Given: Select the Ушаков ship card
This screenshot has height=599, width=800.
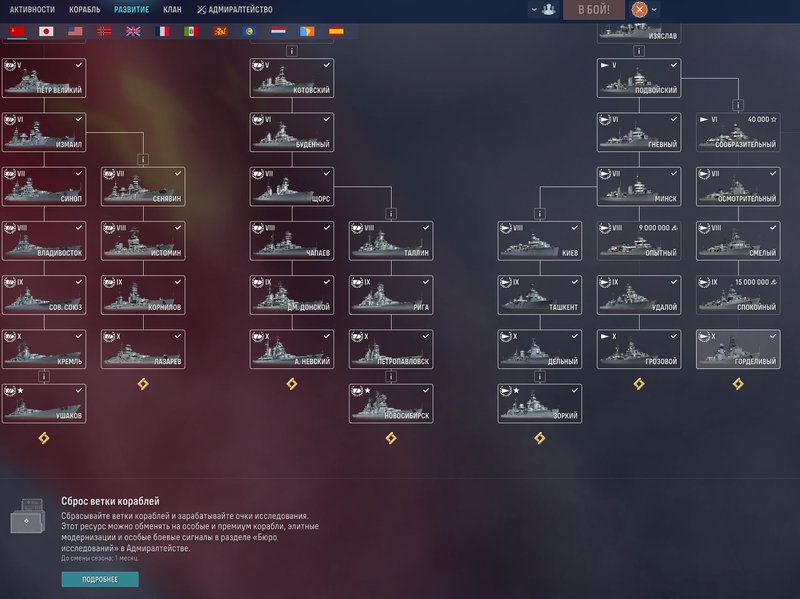Looking at the screenshot, I should (44, 404).
